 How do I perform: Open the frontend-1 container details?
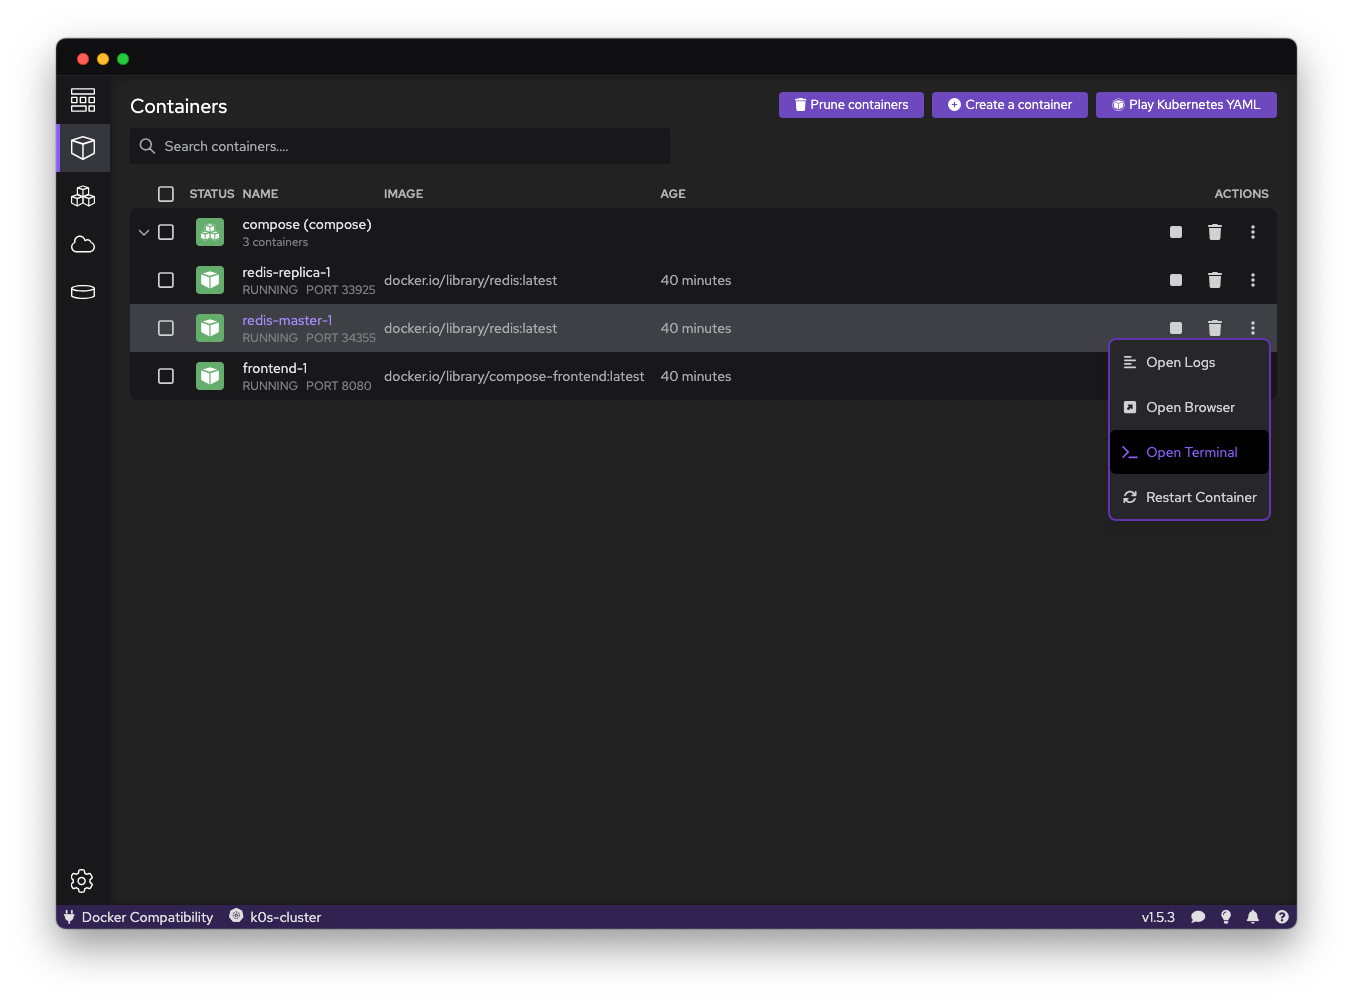pos(275,368)
